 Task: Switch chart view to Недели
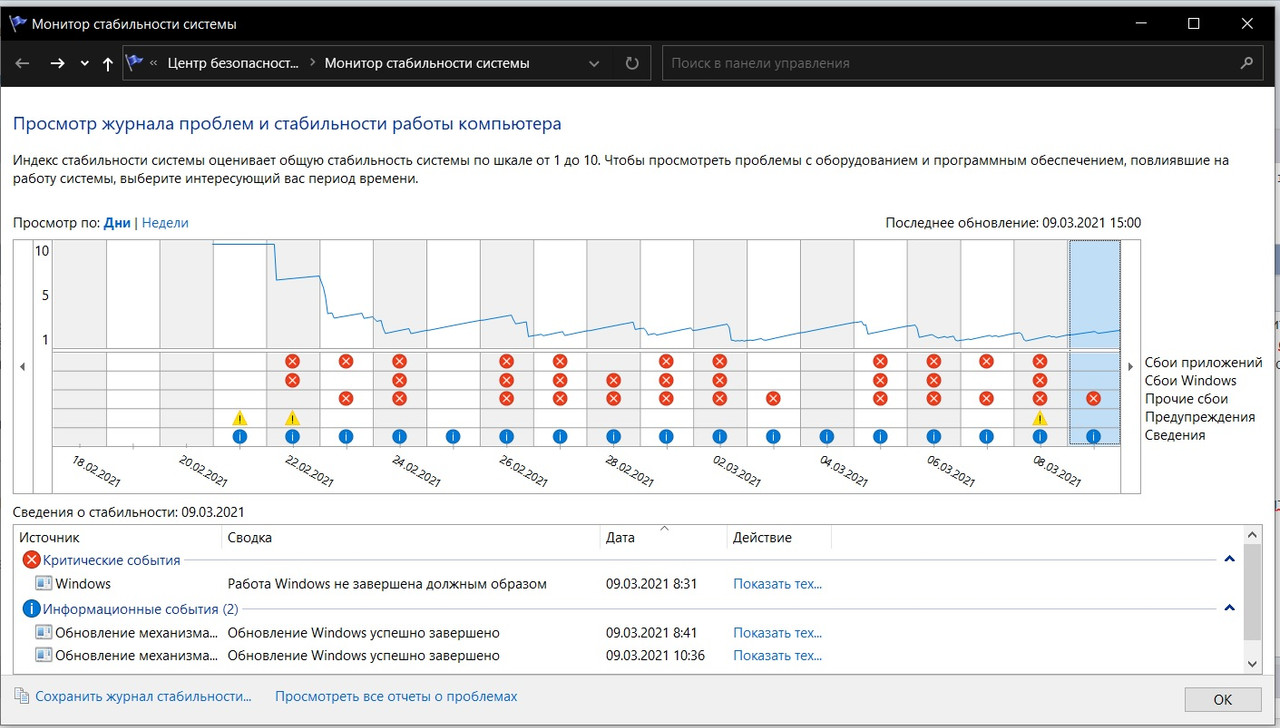[165, 223]
